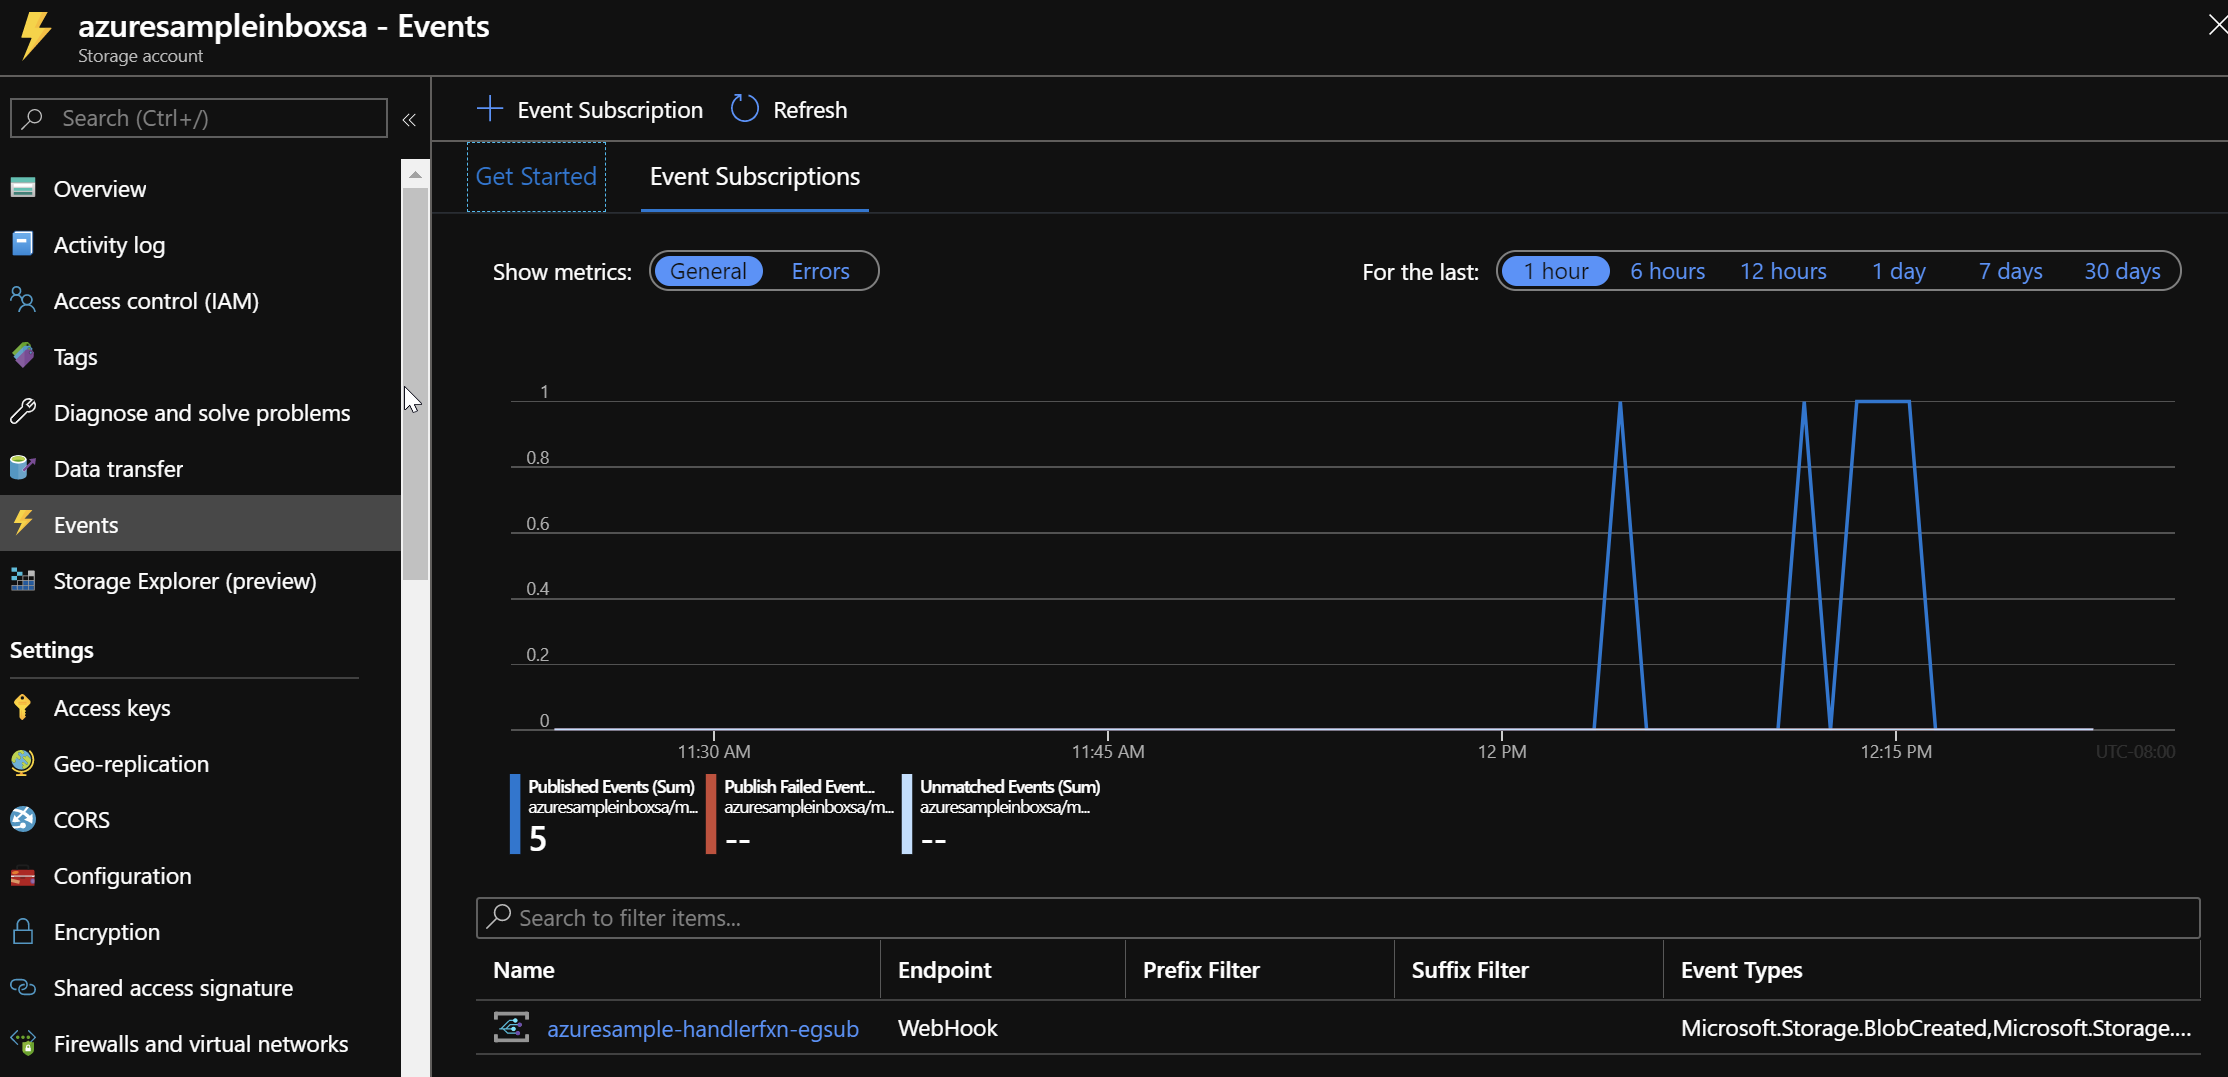Click the CORS icon

pyautogui.click(x=23, y=819)
